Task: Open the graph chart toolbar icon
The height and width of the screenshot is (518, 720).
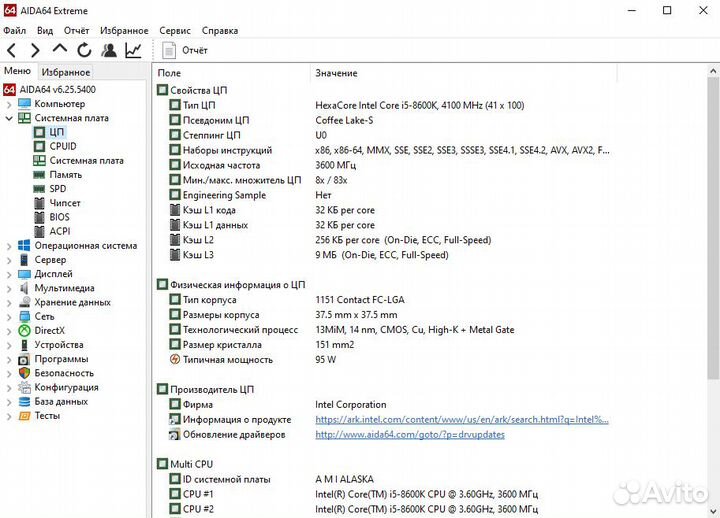Action: pyautogui.click(x=133, y=50)
